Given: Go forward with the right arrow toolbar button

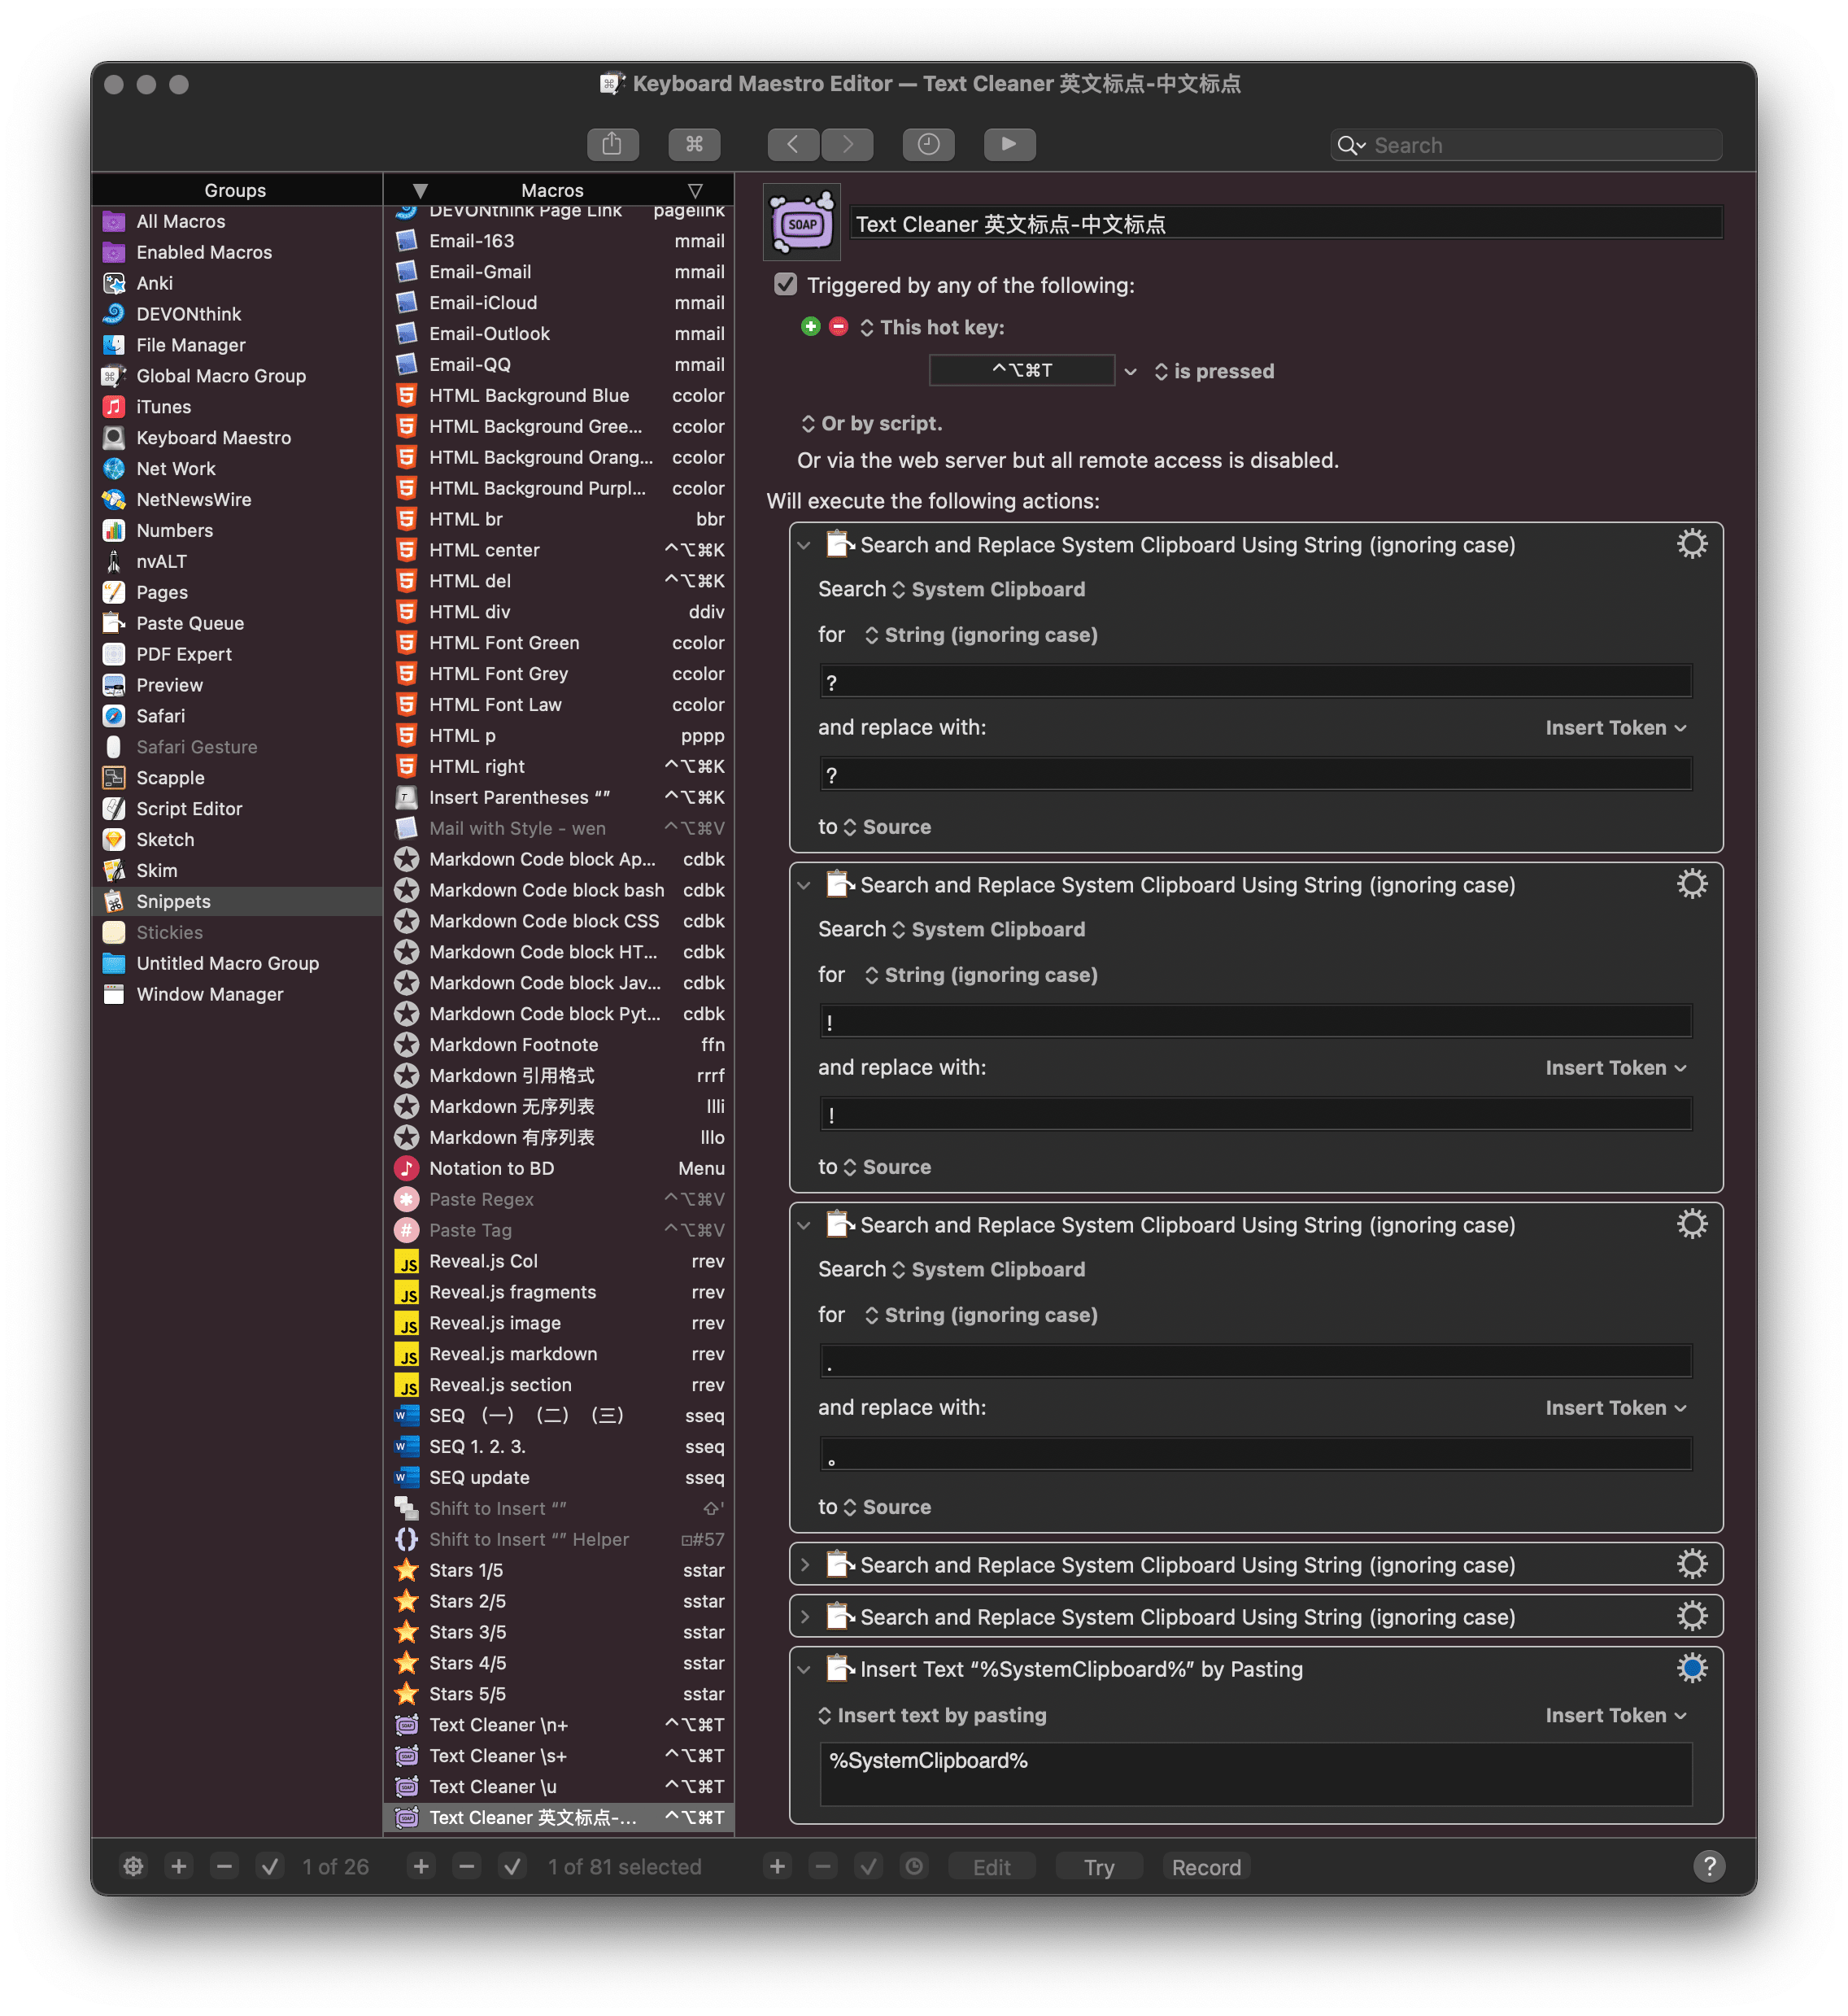Looking at the screenshot, I should click(x=847, y=144).
